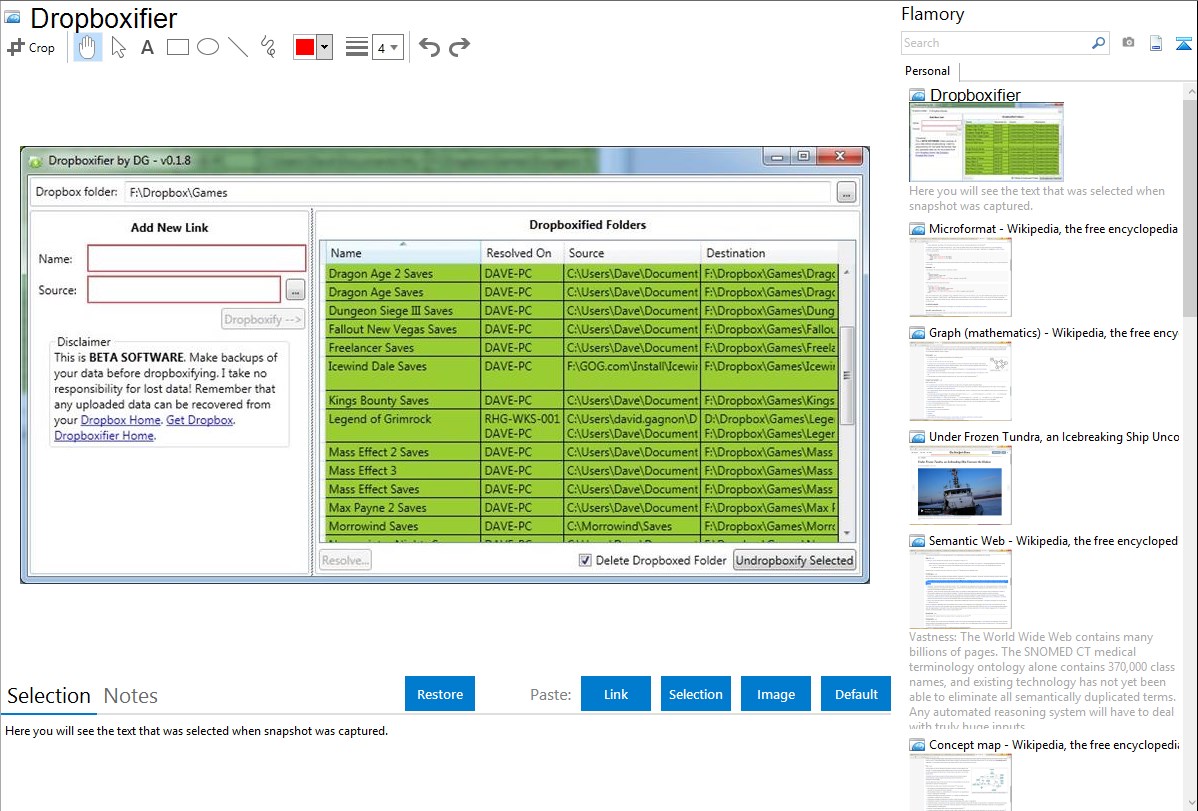Open the annotation color dropdown arrow
Screen dimensions: 1198x811
[324, 47]
